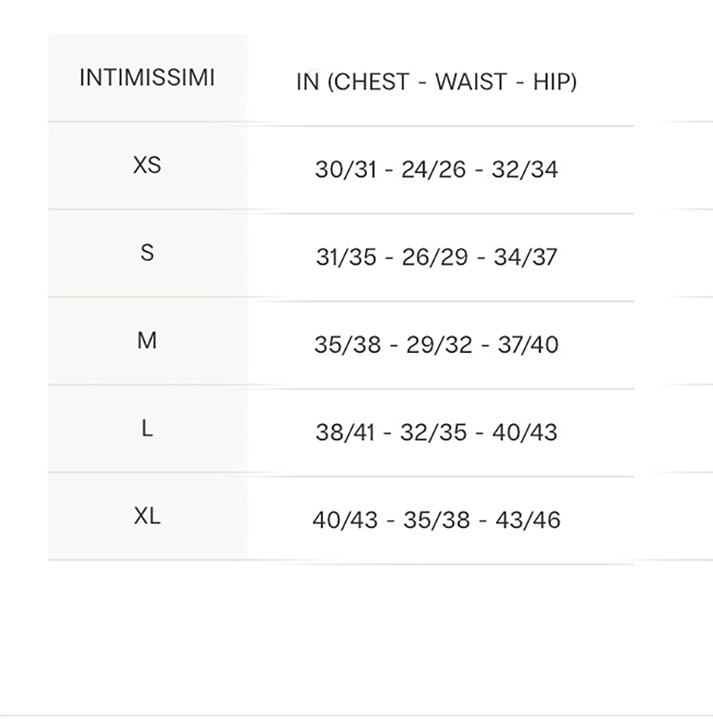Click the INTIMISSIMI column header

point(147,77)
